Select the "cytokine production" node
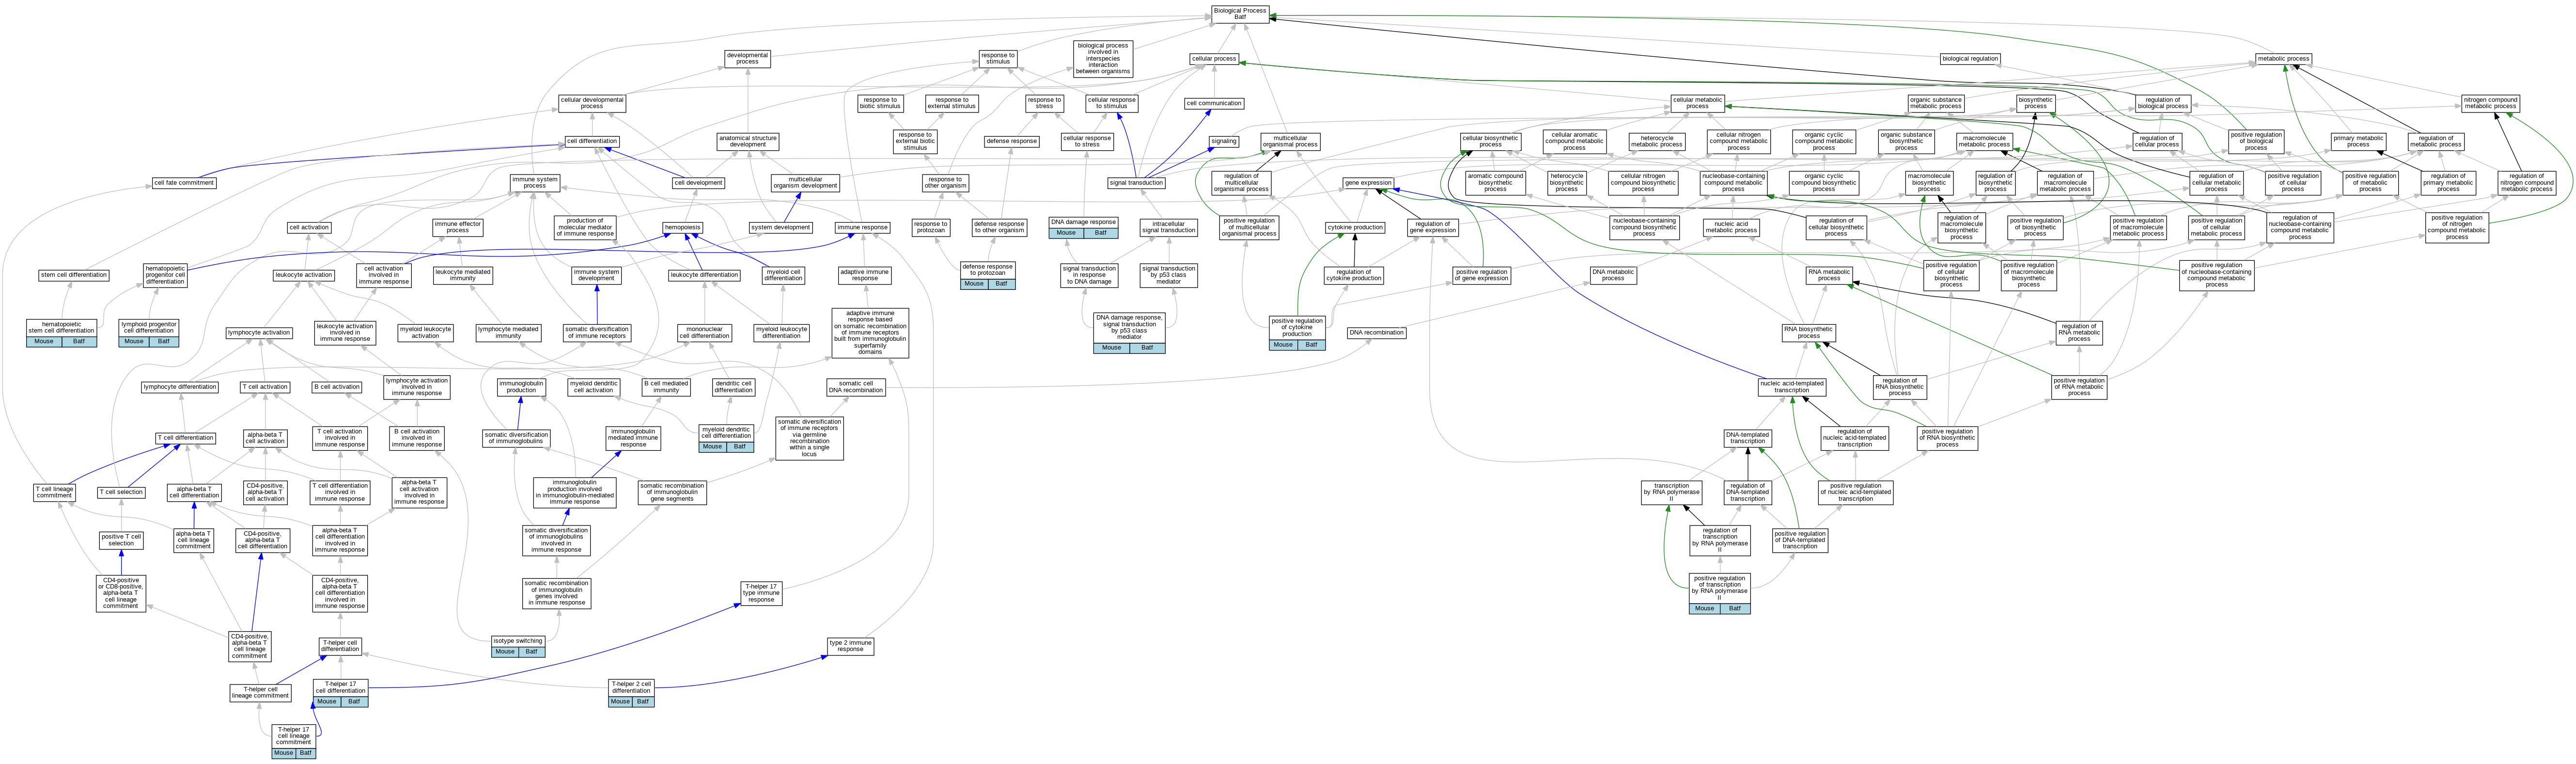Viewport: 2576px width, 764px height. (1355, 227)
